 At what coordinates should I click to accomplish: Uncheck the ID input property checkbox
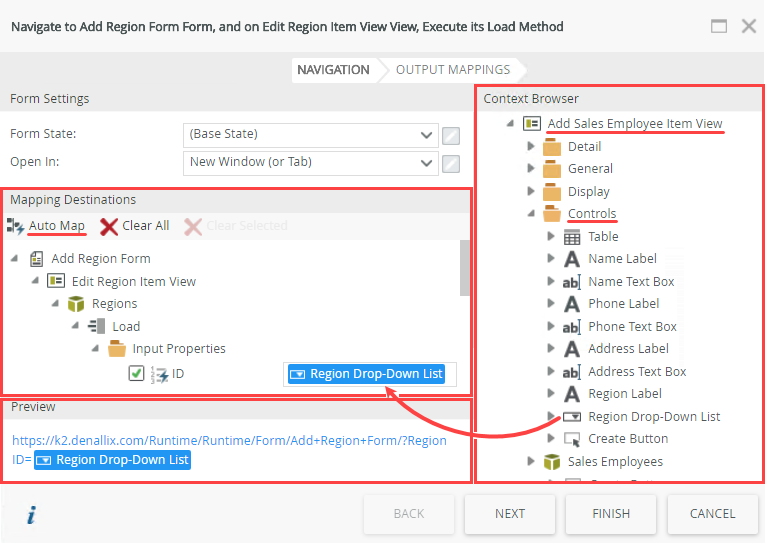[137, 374]
